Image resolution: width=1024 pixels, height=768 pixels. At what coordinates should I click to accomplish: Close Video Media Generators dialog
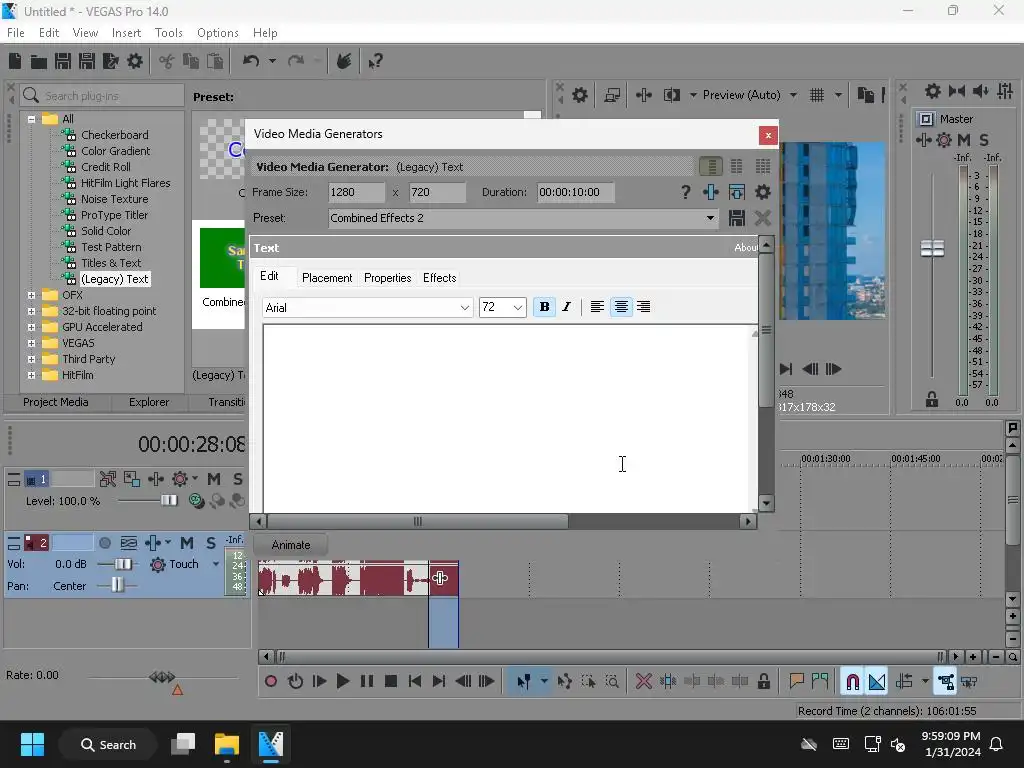pos(768,135)
